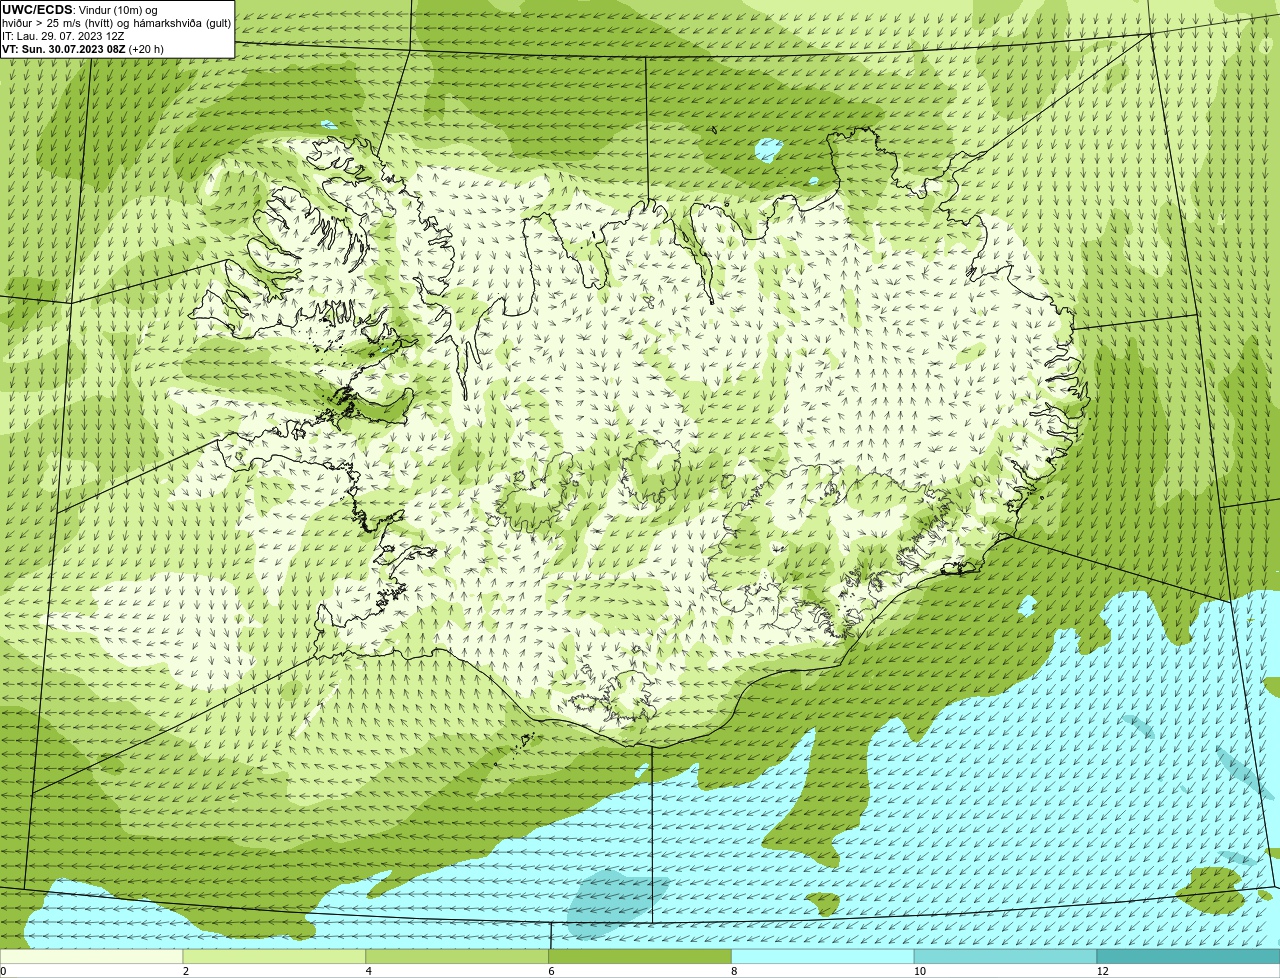Click the title line "UWC/ECDS: Vindur (10m) og"
The width and height of the screenshot is (1280, 978).
(x=80, y=10)
